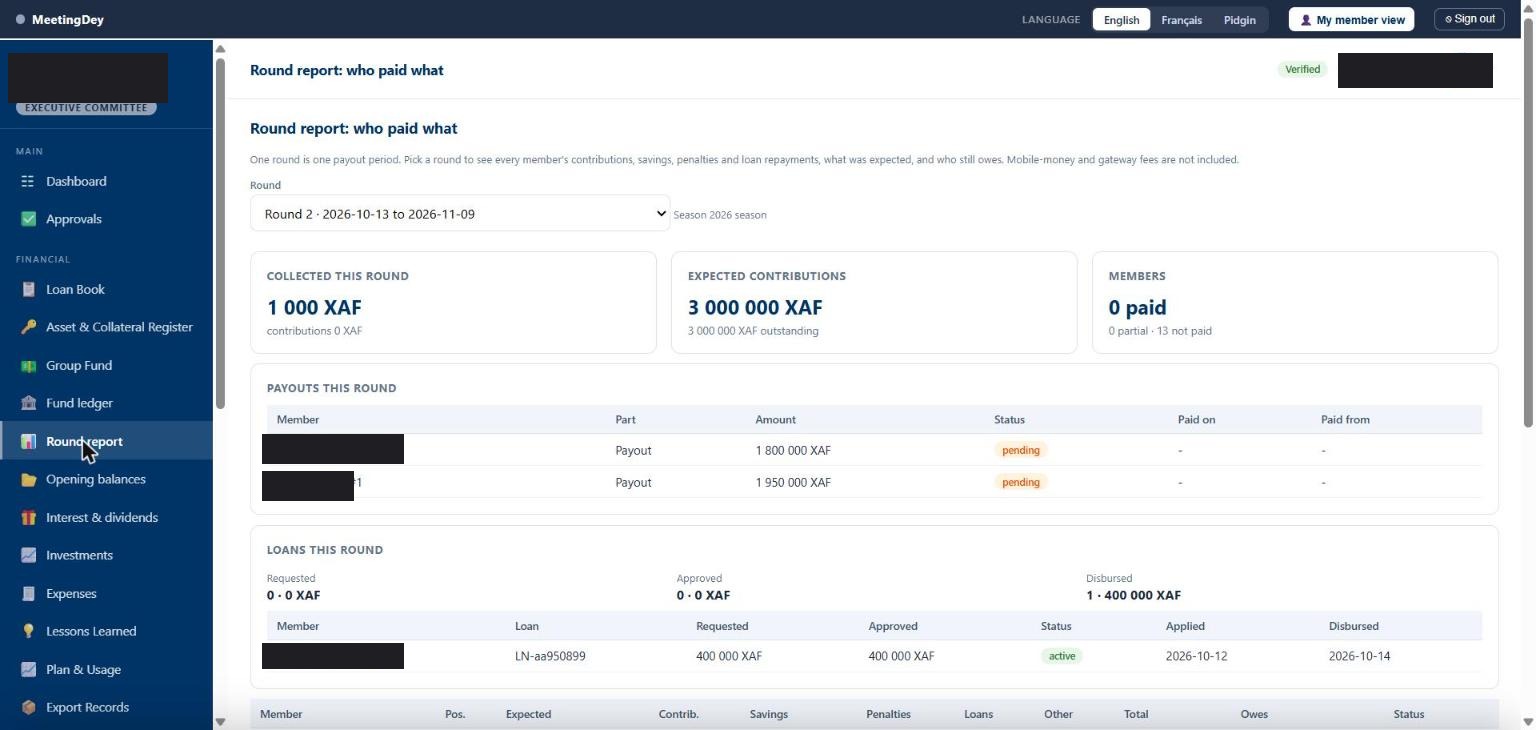This screenshot has height=730, width=1536.
Task: Select the Round report sidebar item
Action: point(106,441)
